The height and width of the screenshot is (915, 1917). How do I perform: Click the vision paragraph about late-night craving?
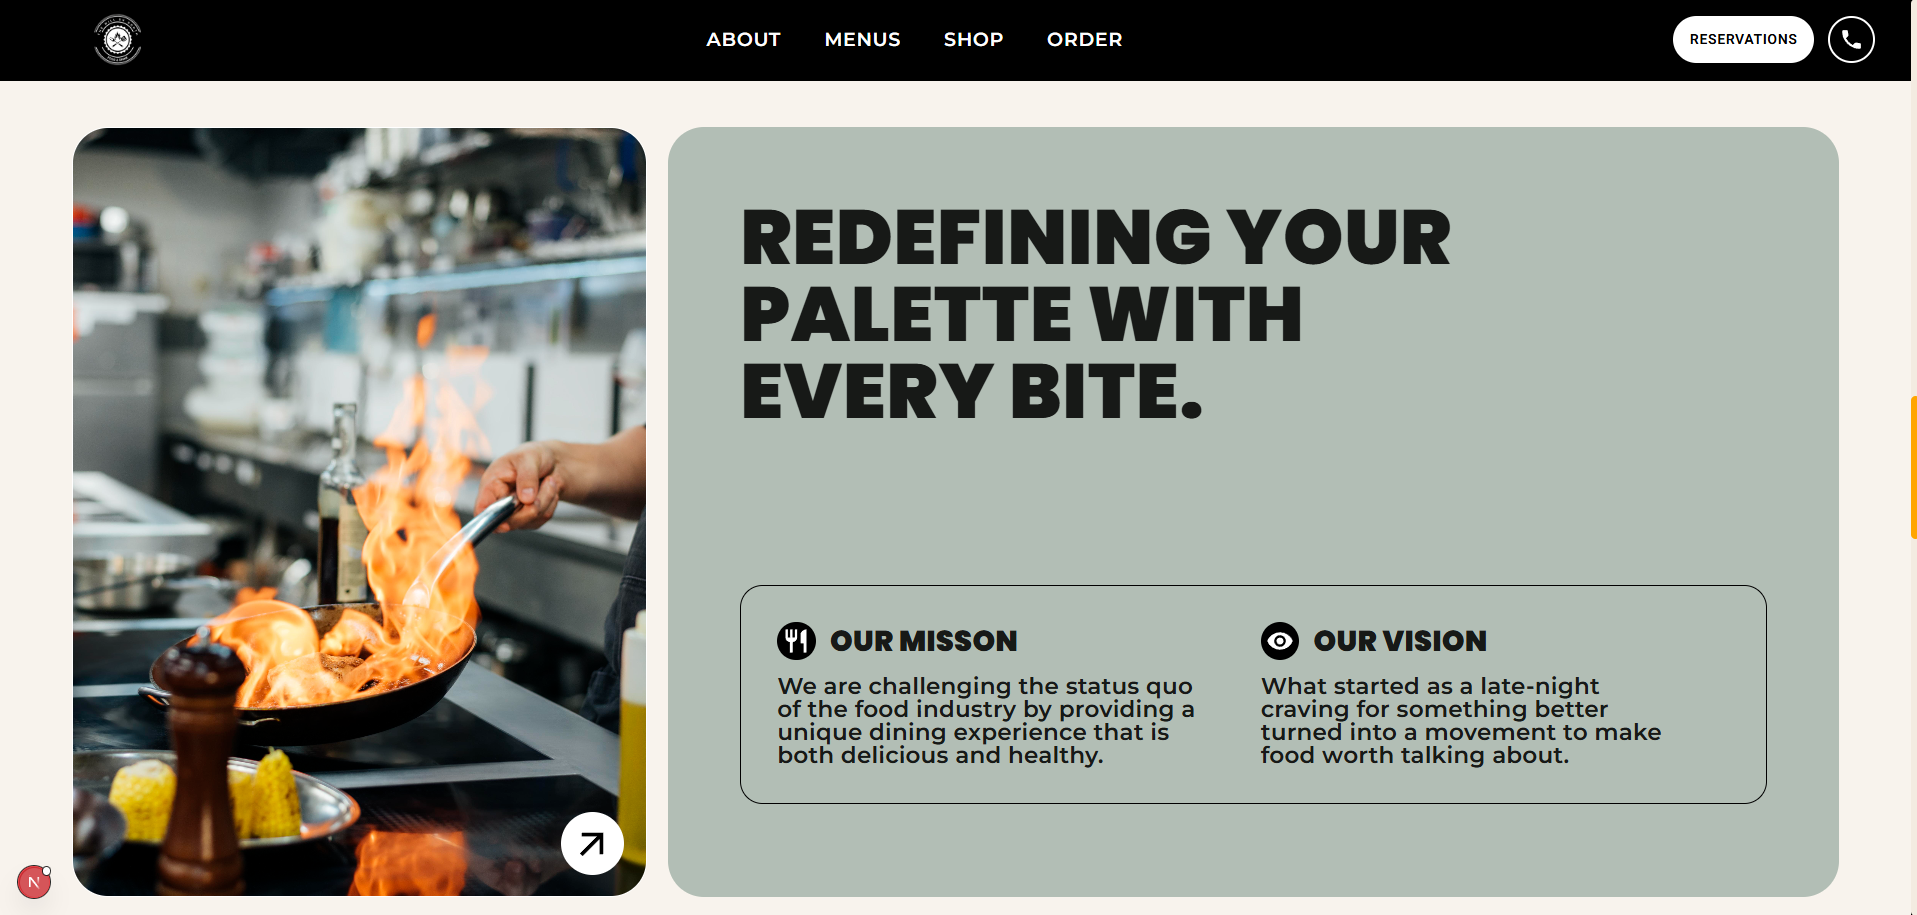(x=1460, y=720)
